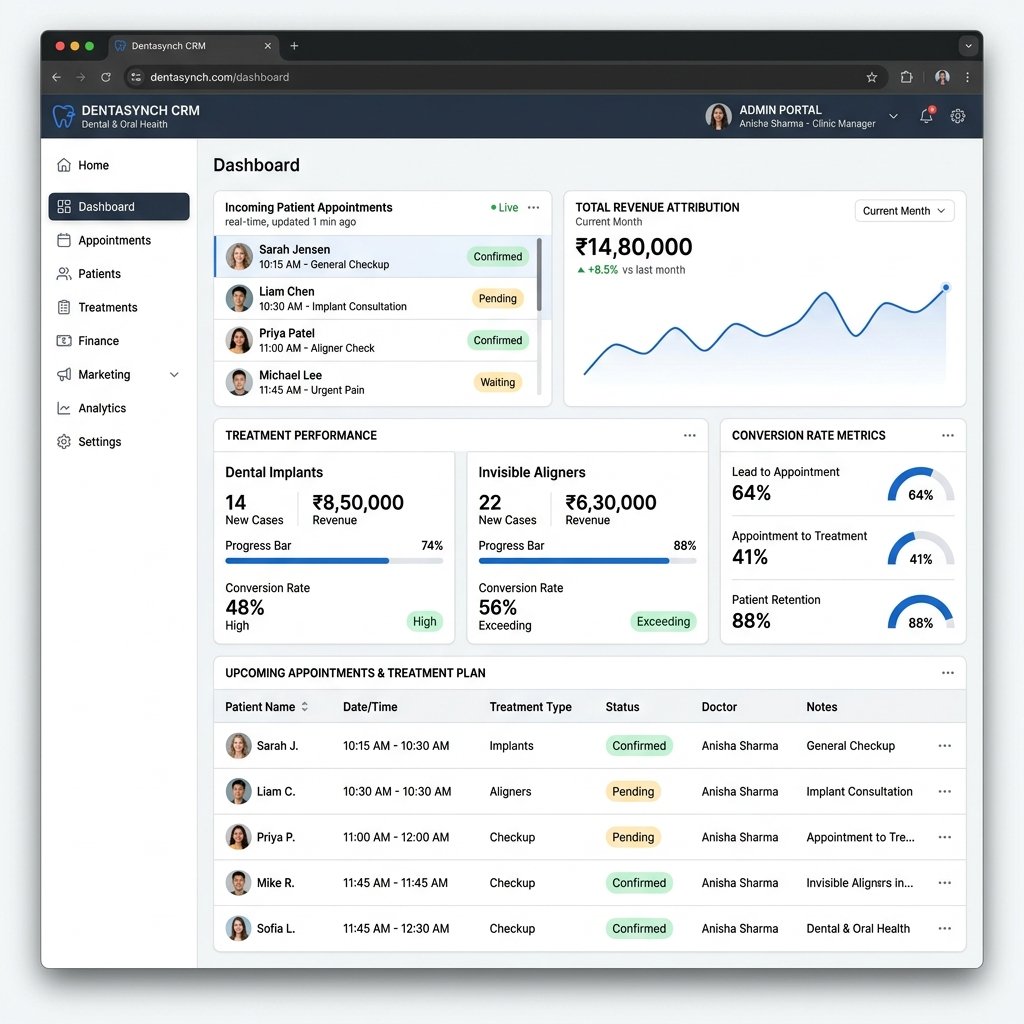Select Dashboard in sidebar
Viewport: 1024px width, 1024px height.
pyautogui.click(x=119, y=206)
